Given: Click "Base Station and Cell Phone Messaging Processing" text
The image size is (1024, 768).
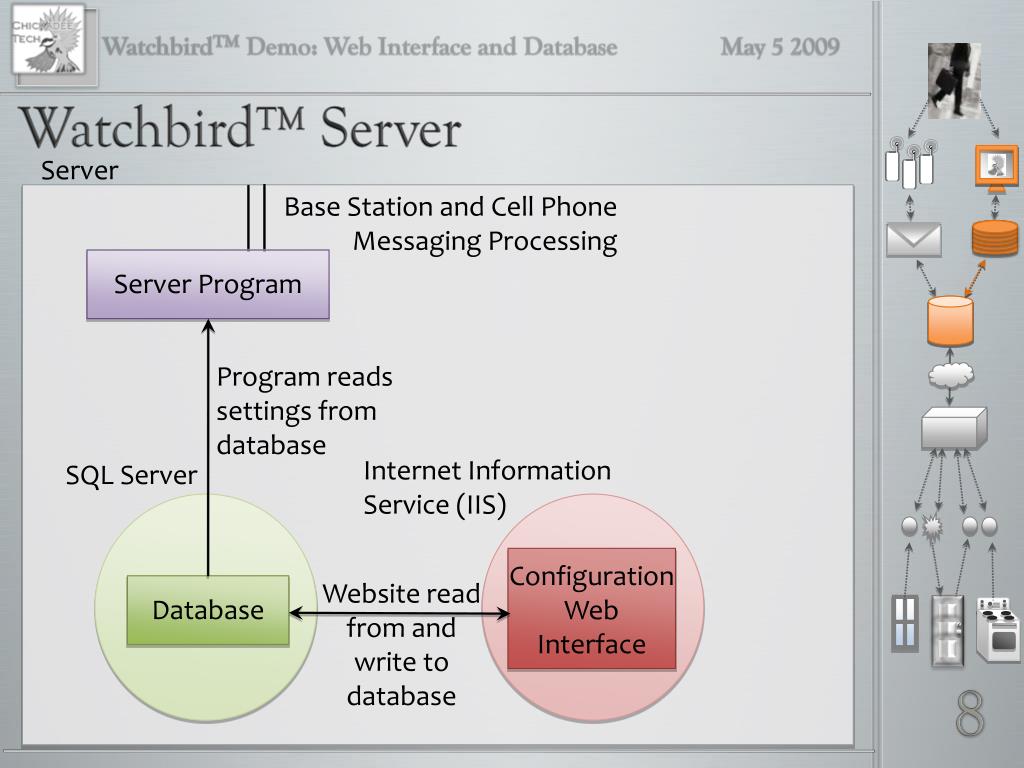Looking at the screenshot, I should point(451,224).
